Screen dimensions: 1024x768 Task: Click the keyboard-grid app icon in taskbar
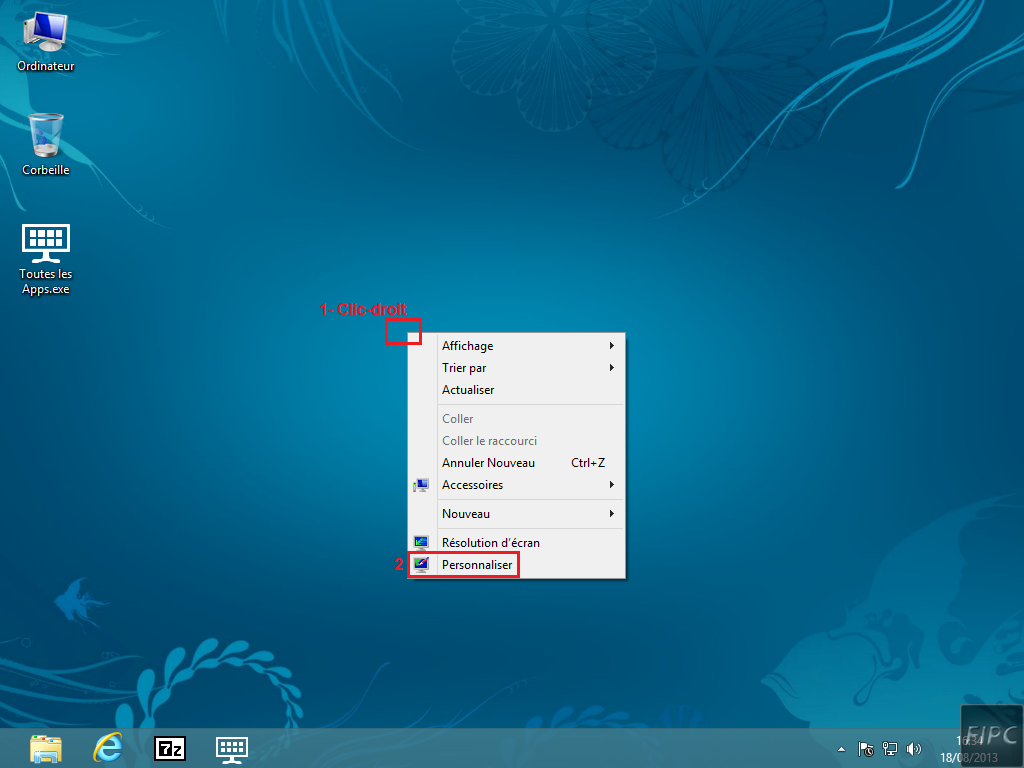[x=232, y=748]
